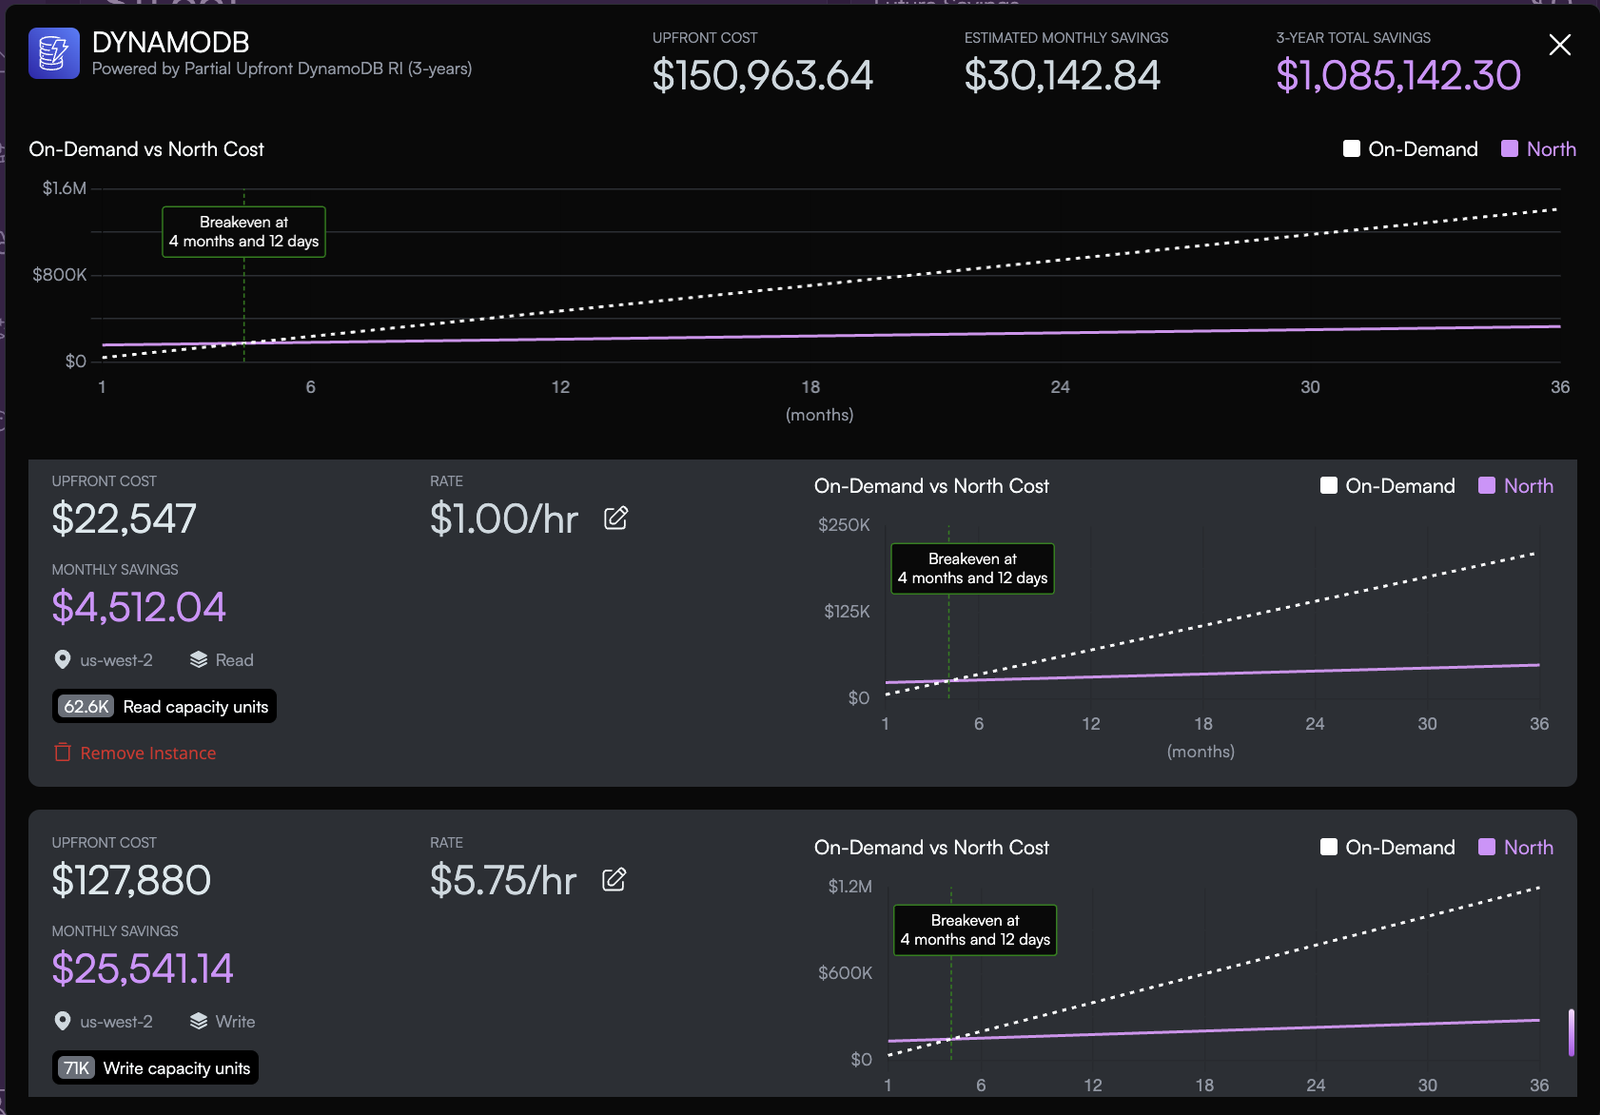Click the $5.75/hr rate text
Viewport: 1600px width, 1115px height.
(x=503, y=881)
